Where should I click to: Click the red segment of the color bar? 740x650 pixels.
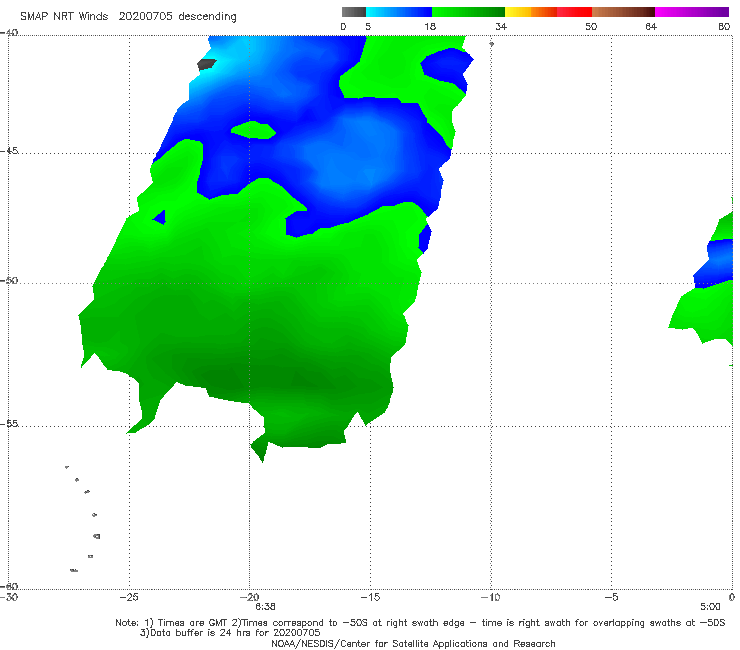click(x=574, y=12)
